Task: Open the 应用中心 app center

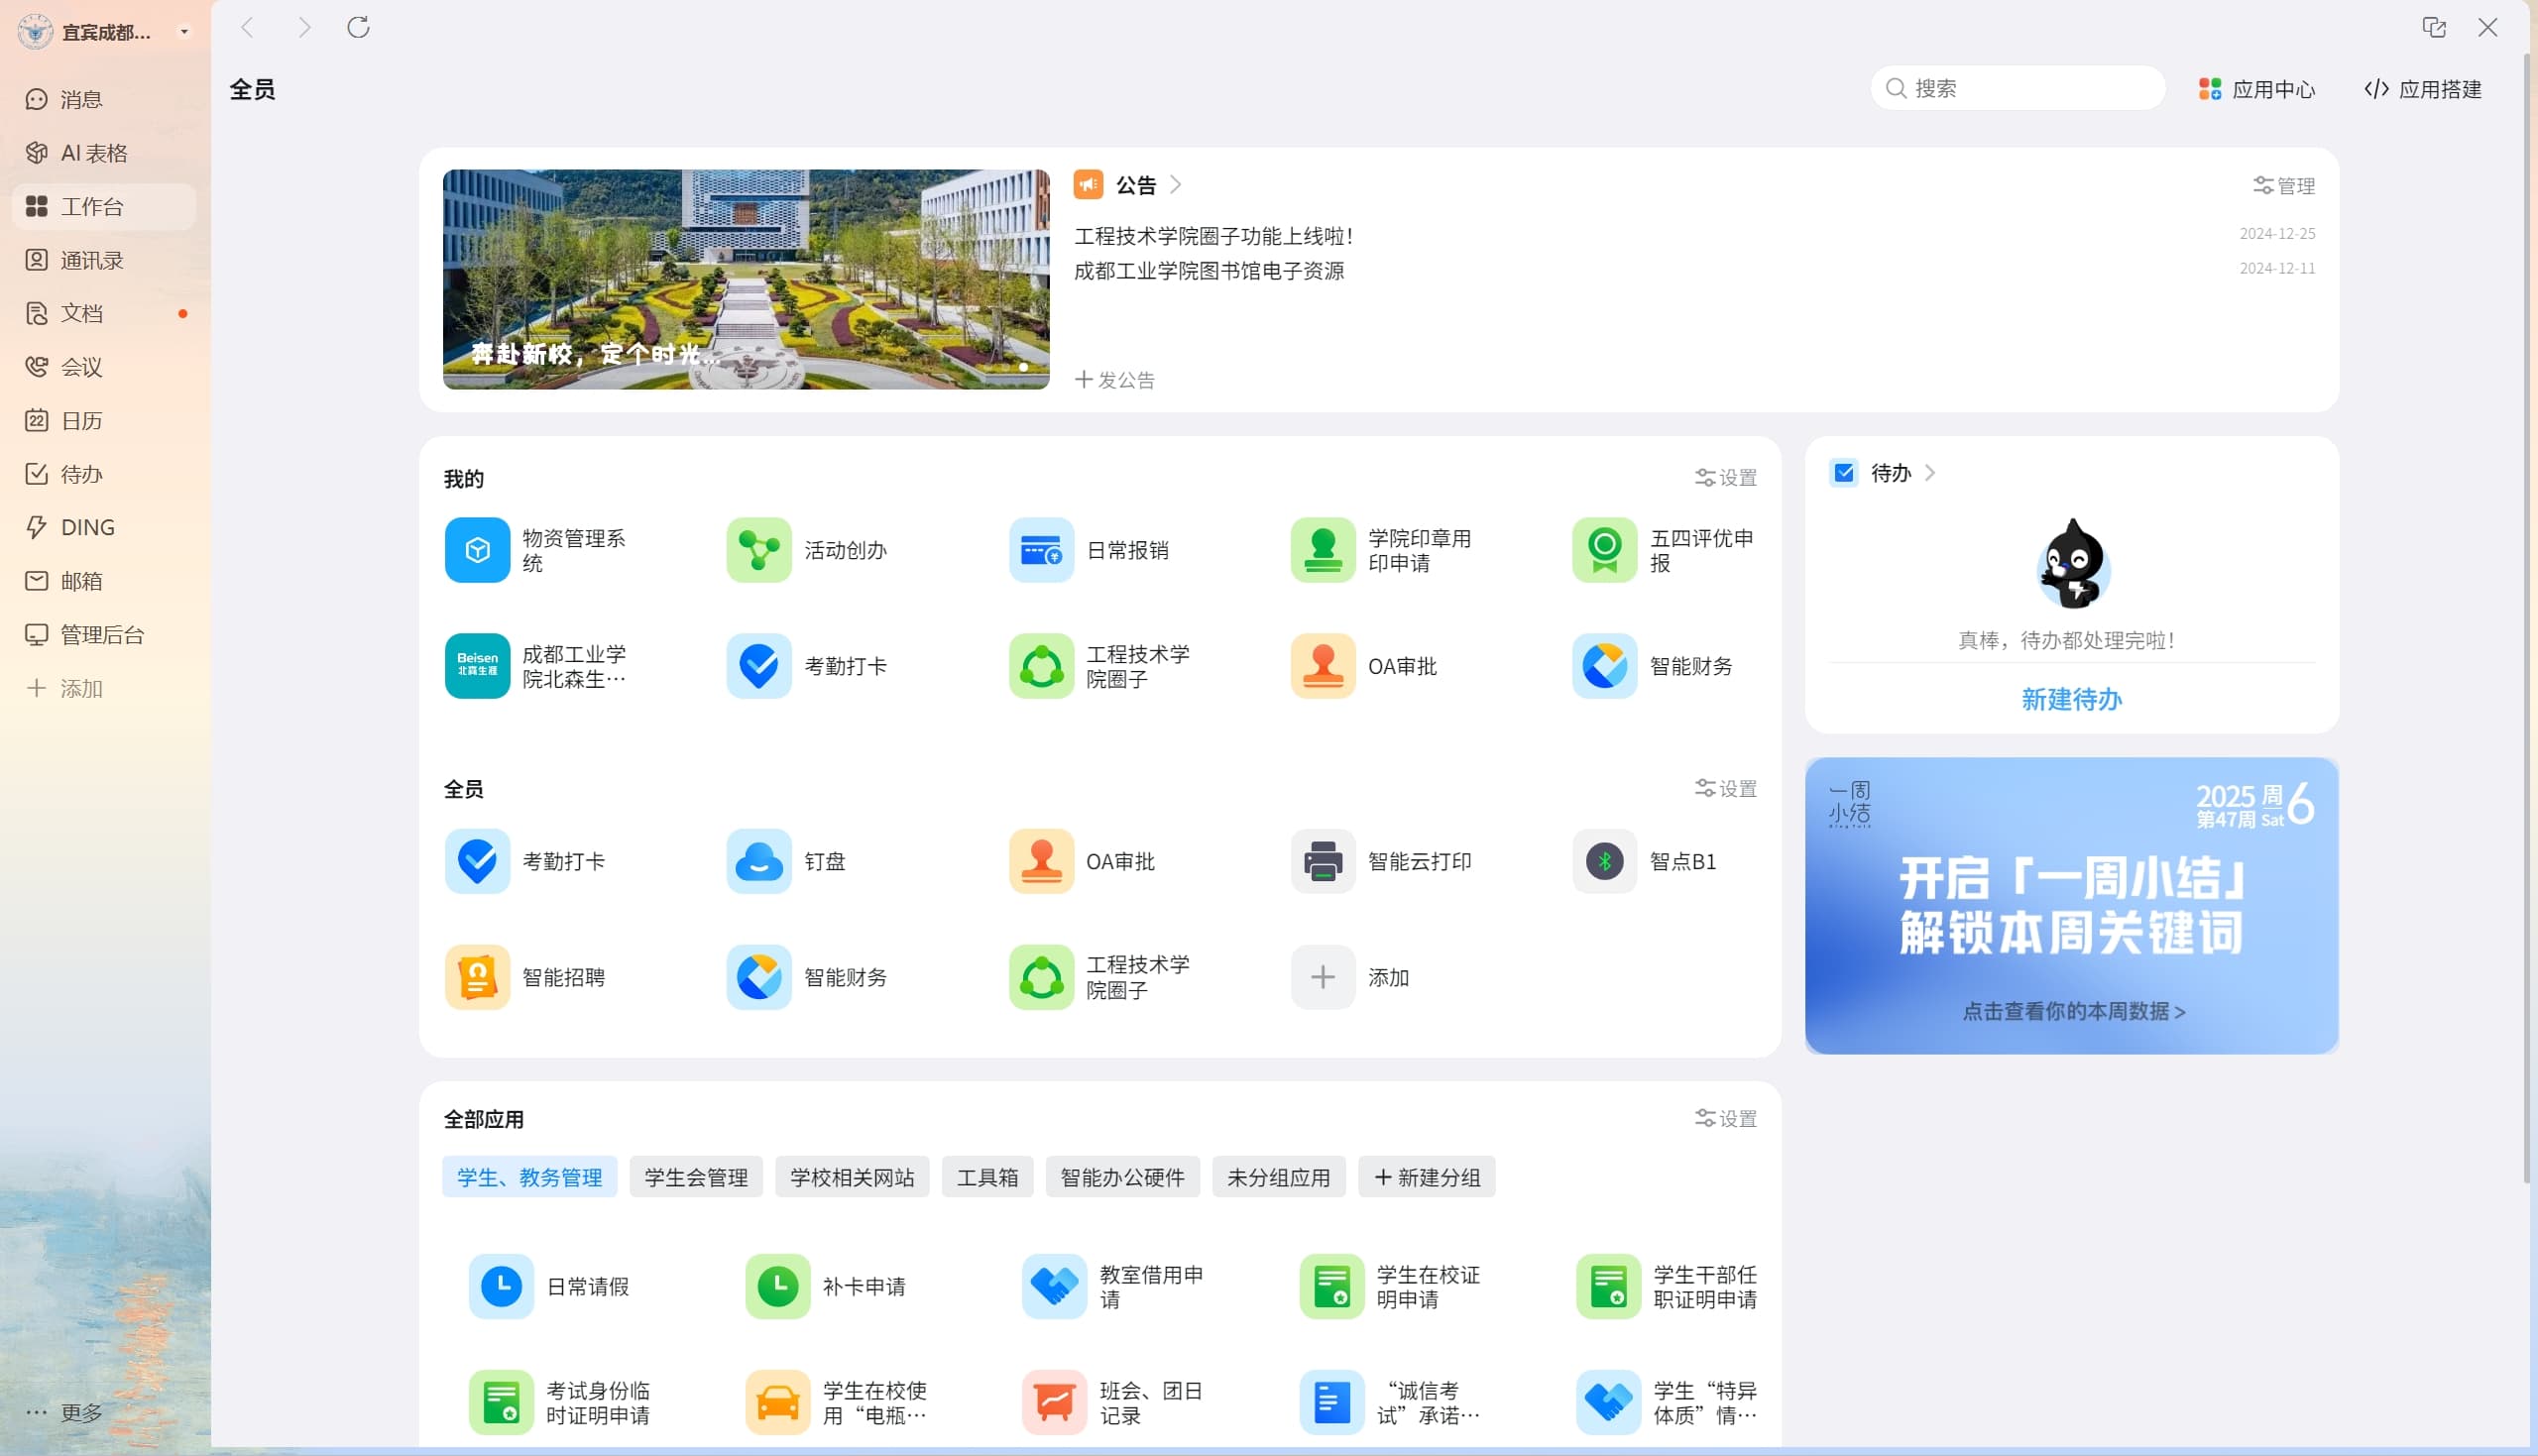Action: tap(2256, 88)
